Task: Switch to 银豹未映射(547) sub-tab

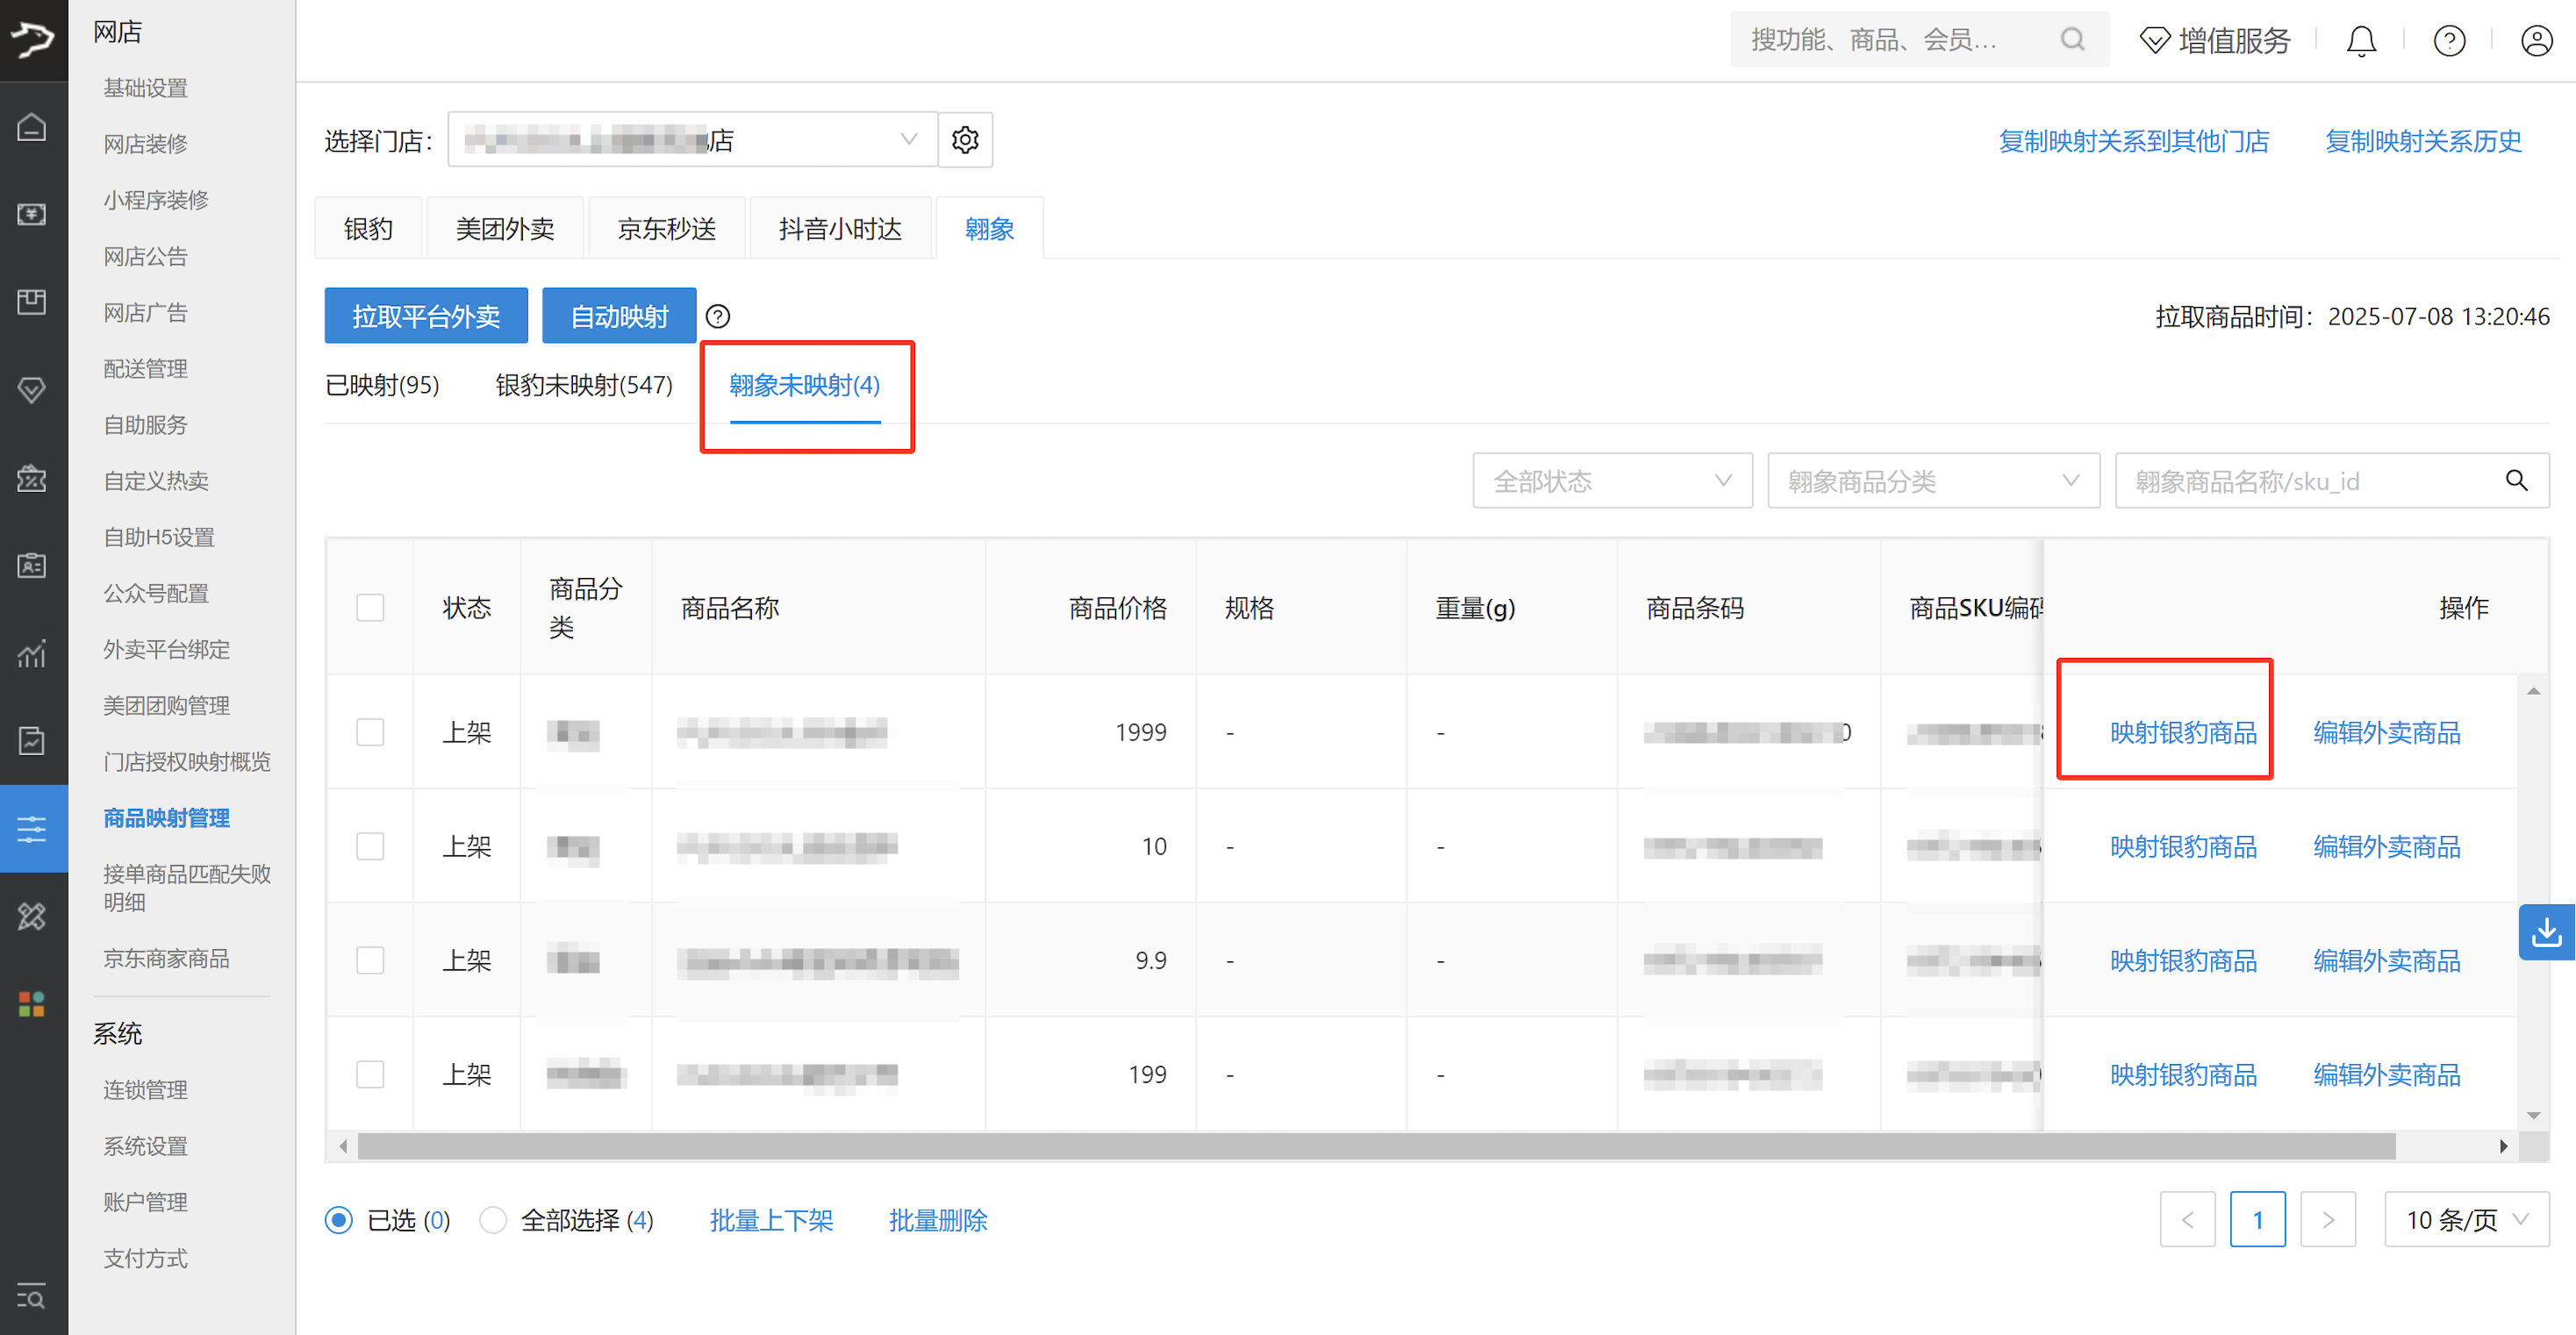Action: tap(584, 385)
